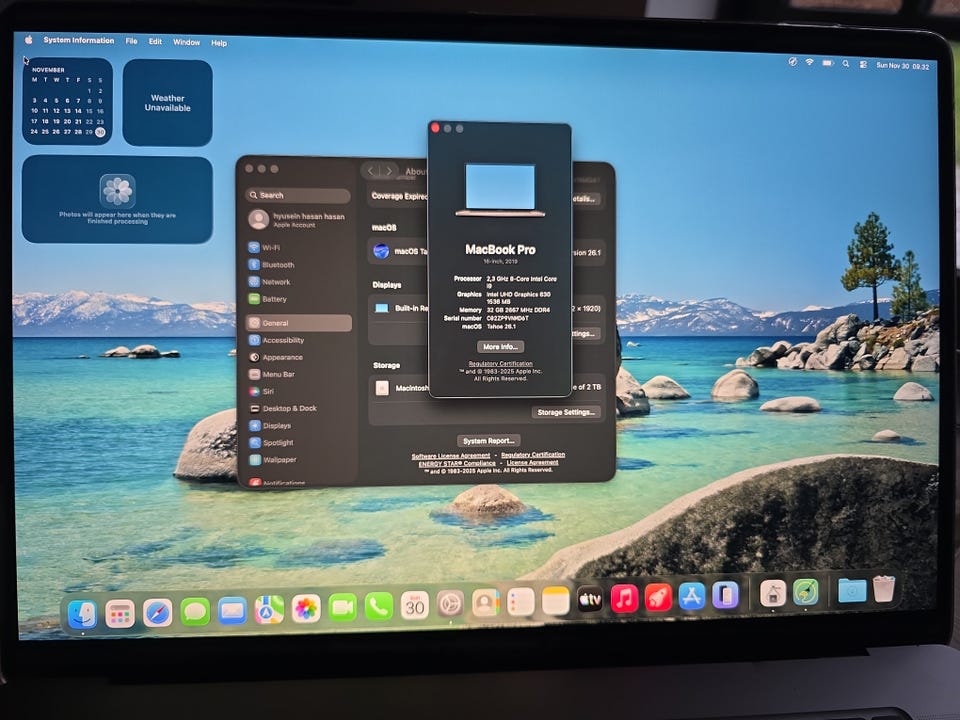The image size is (960, 720).
Task: Open the Notes app in the Dock
Action: tap(556, 601)
